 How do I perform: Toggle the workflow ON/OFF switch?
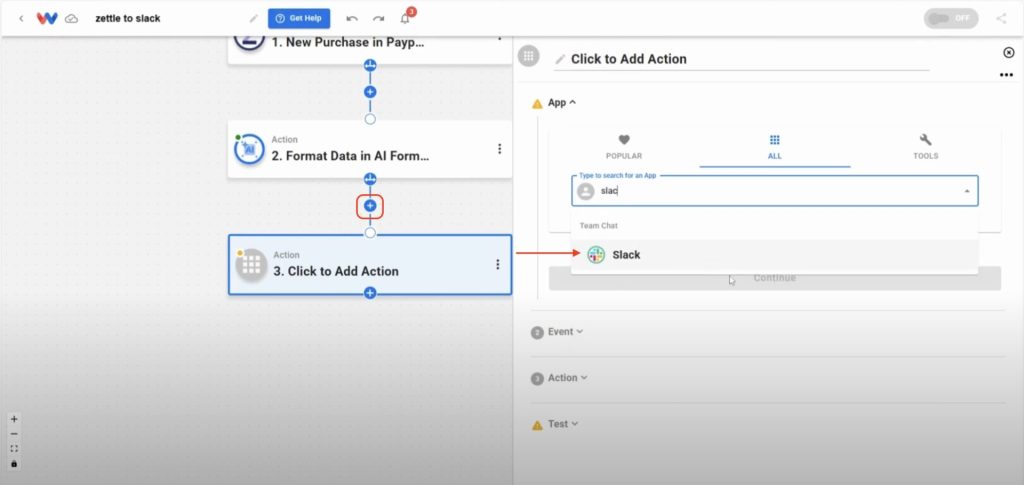pos(951,18)
